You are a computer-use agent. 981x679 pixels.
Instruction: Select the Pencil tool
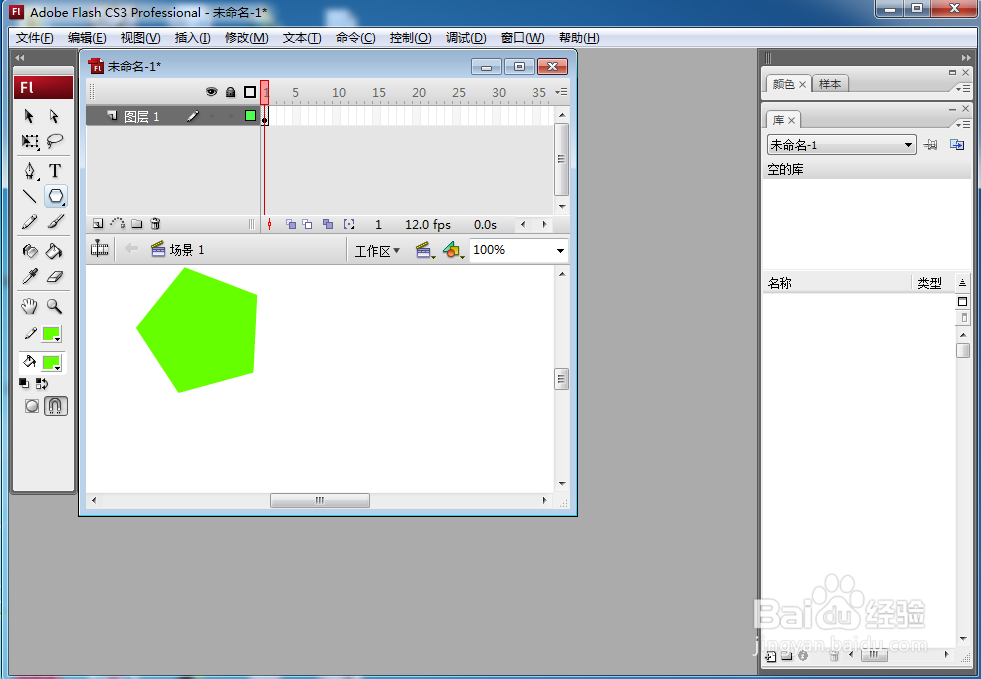point(29,222)
